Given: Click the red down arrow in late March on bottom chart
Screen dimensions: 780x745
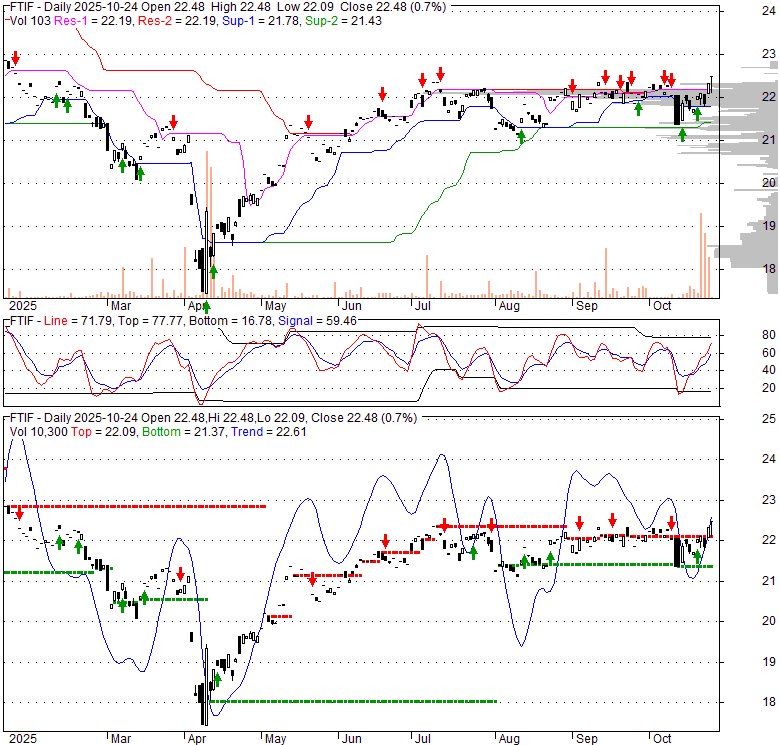Looking at the screenshot, I should [181, 574].
